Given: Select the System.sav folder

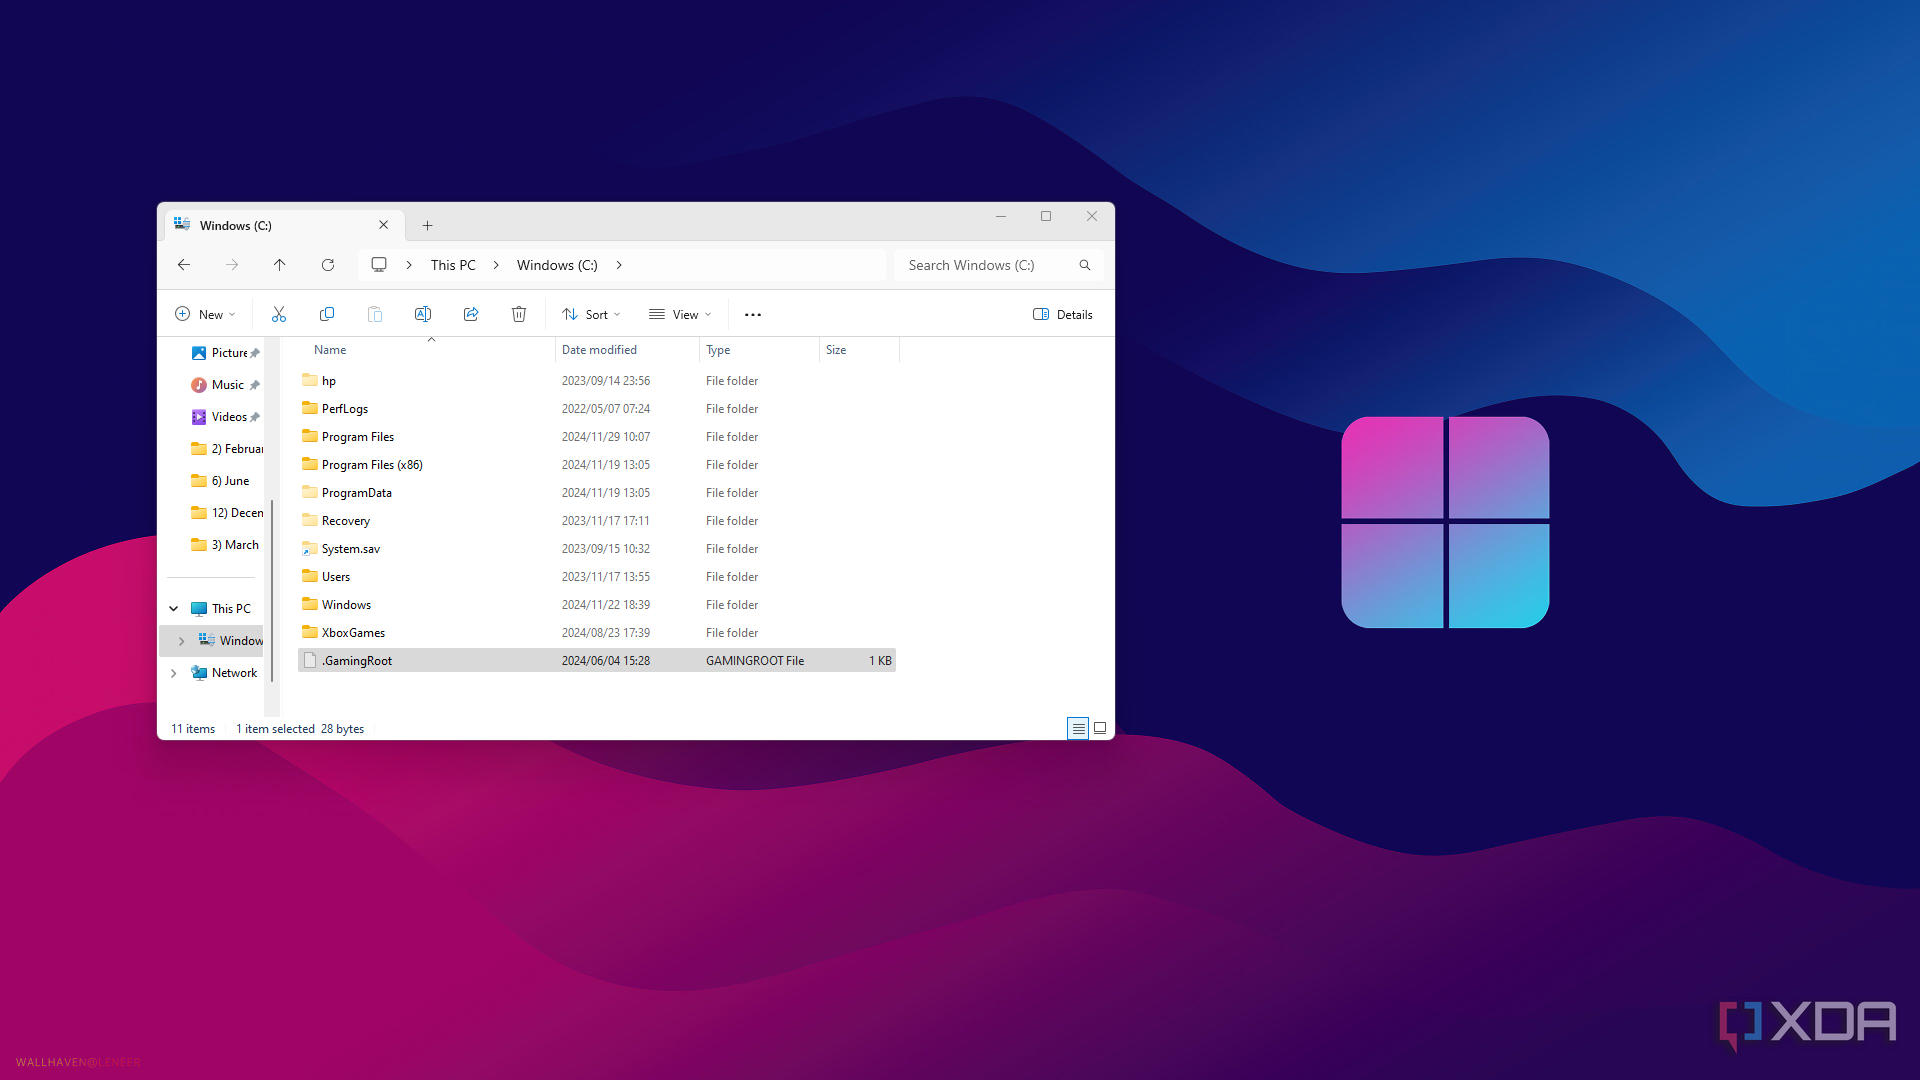Looking at the screenshot, I should tap(597, 549).
